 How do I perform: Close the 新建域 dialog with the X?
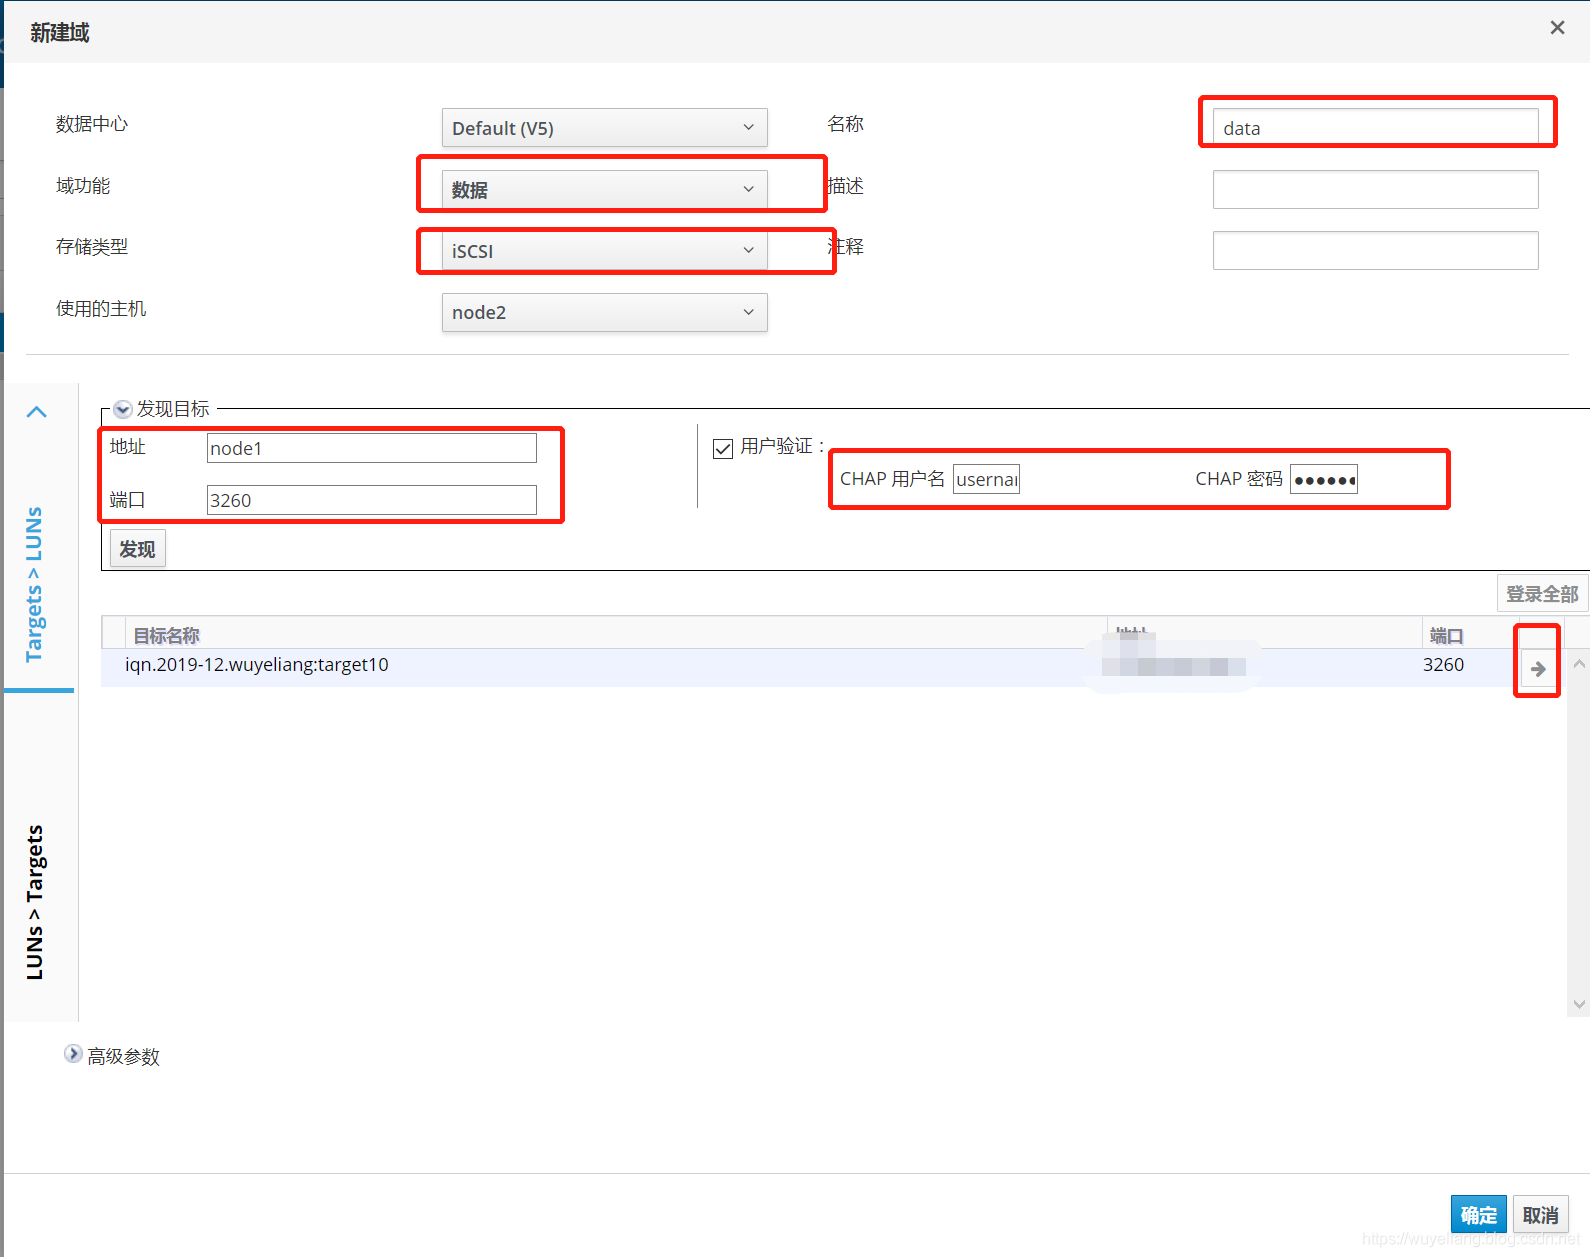coord(1557,28)
